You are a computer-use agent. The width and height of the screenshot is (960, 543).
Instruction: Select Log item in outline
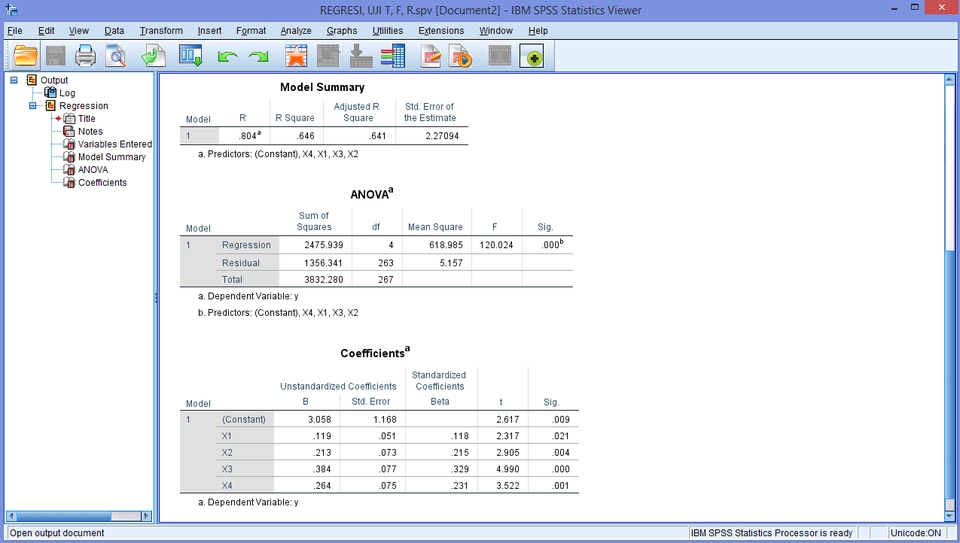(67, 93)
